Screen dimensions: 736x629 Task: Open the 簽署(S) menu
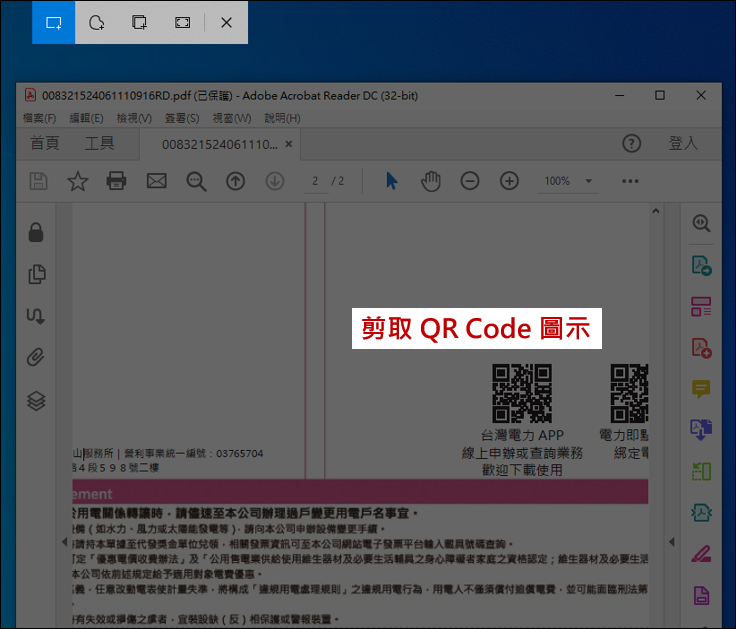[182, 118]
